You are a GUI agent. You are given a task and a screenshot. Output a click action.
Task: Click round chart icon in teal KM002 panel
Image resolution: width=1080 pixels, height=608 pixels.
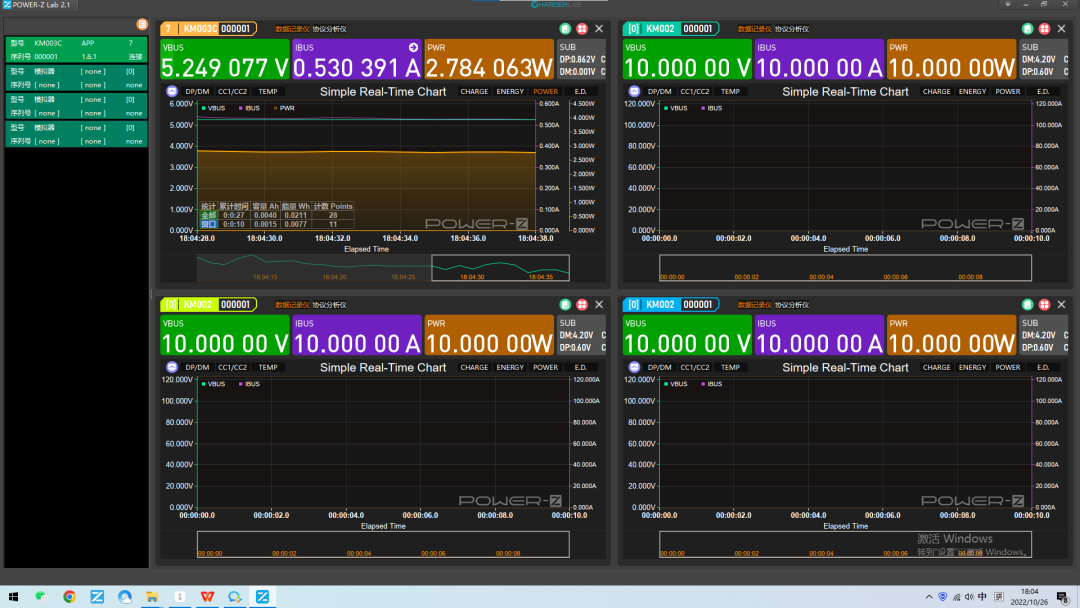634,92
